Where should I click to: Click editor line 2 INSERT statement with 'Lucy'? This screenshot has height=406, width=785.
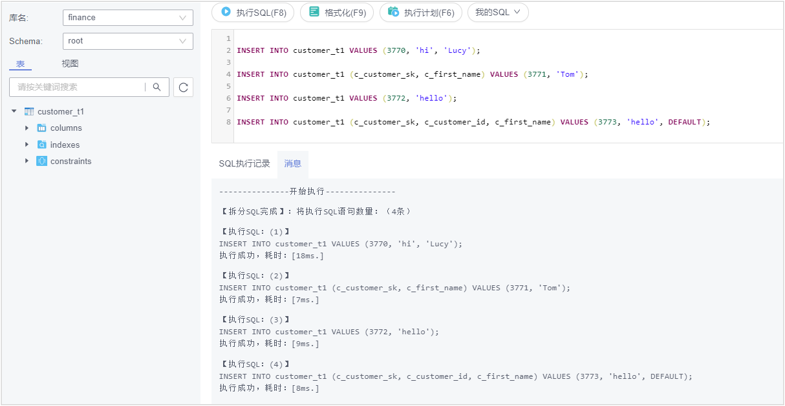[x=358, y=51]
